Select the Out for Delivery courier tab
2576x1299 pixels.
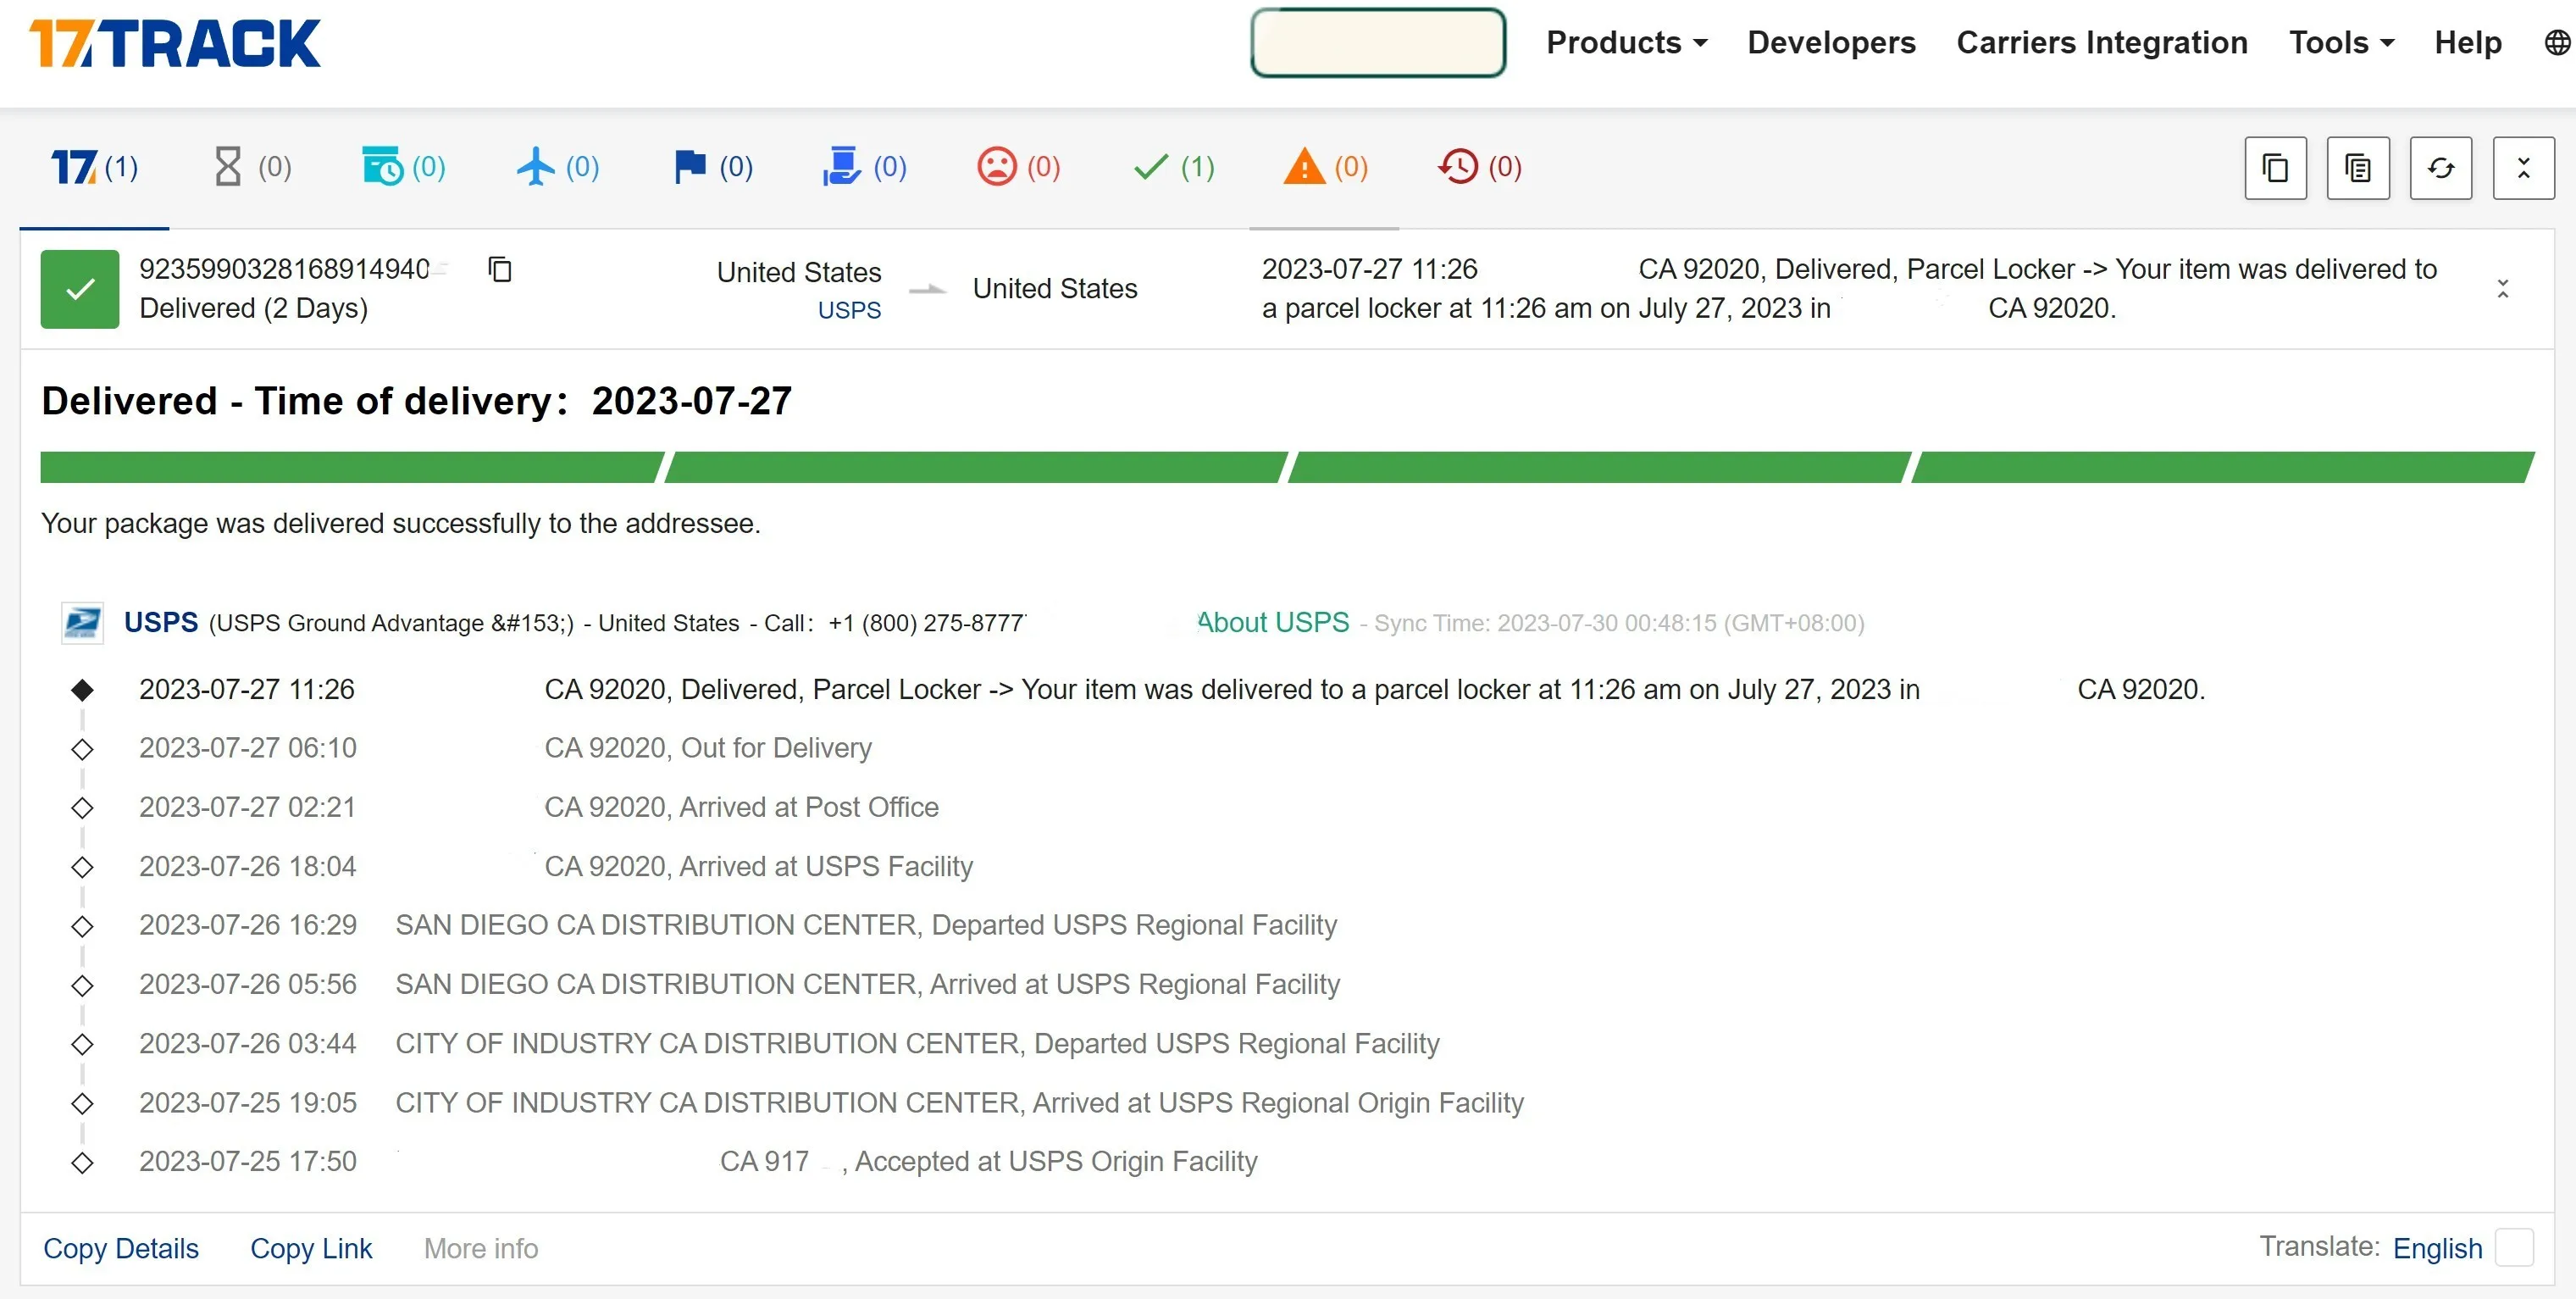coord(865,167)
